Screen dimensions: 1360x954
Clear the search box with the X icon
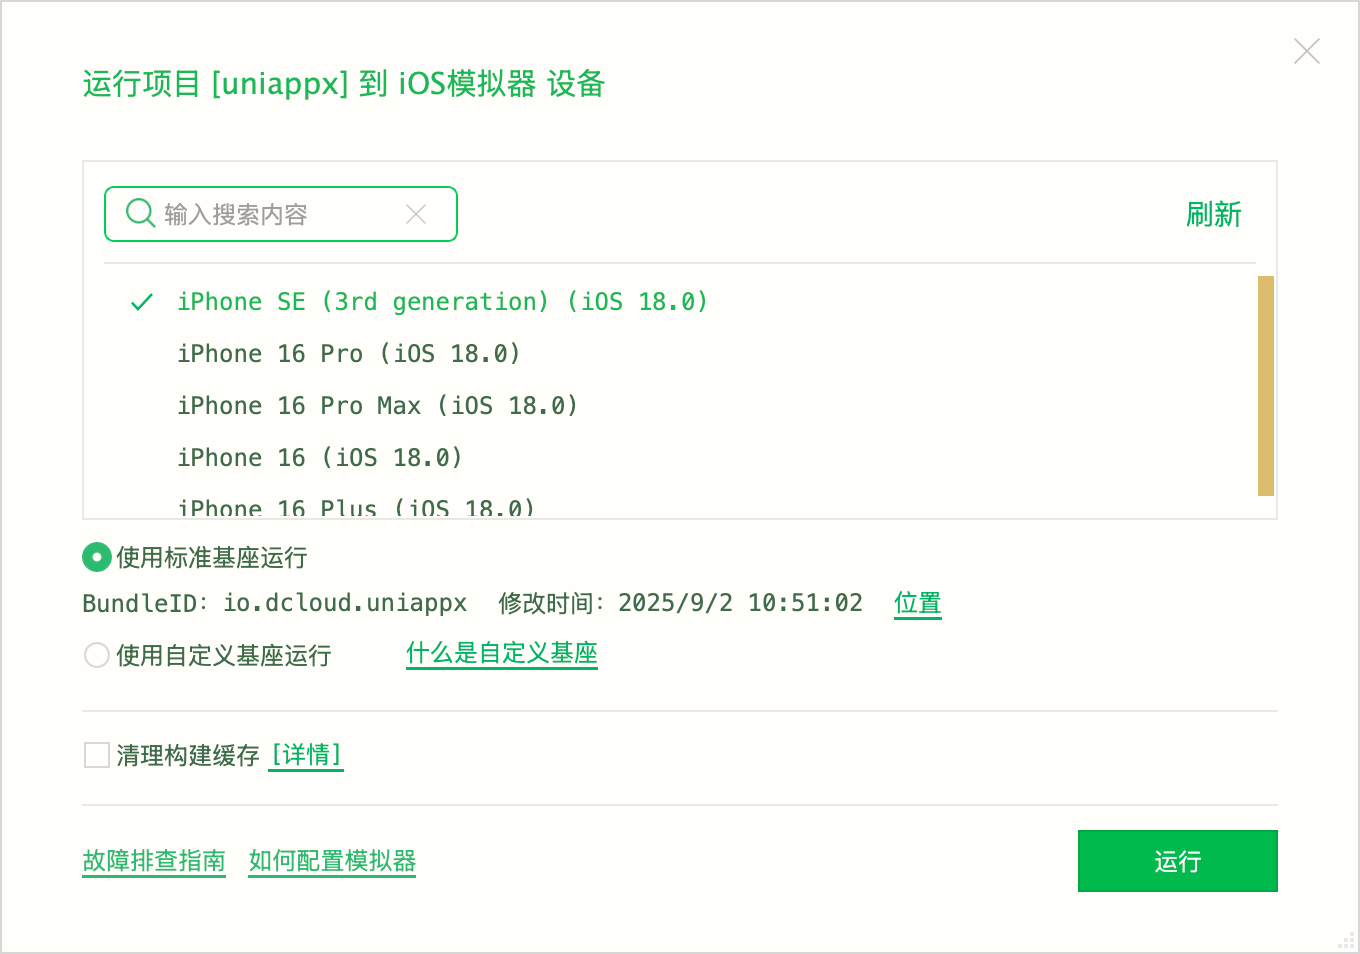click(416, 214)
